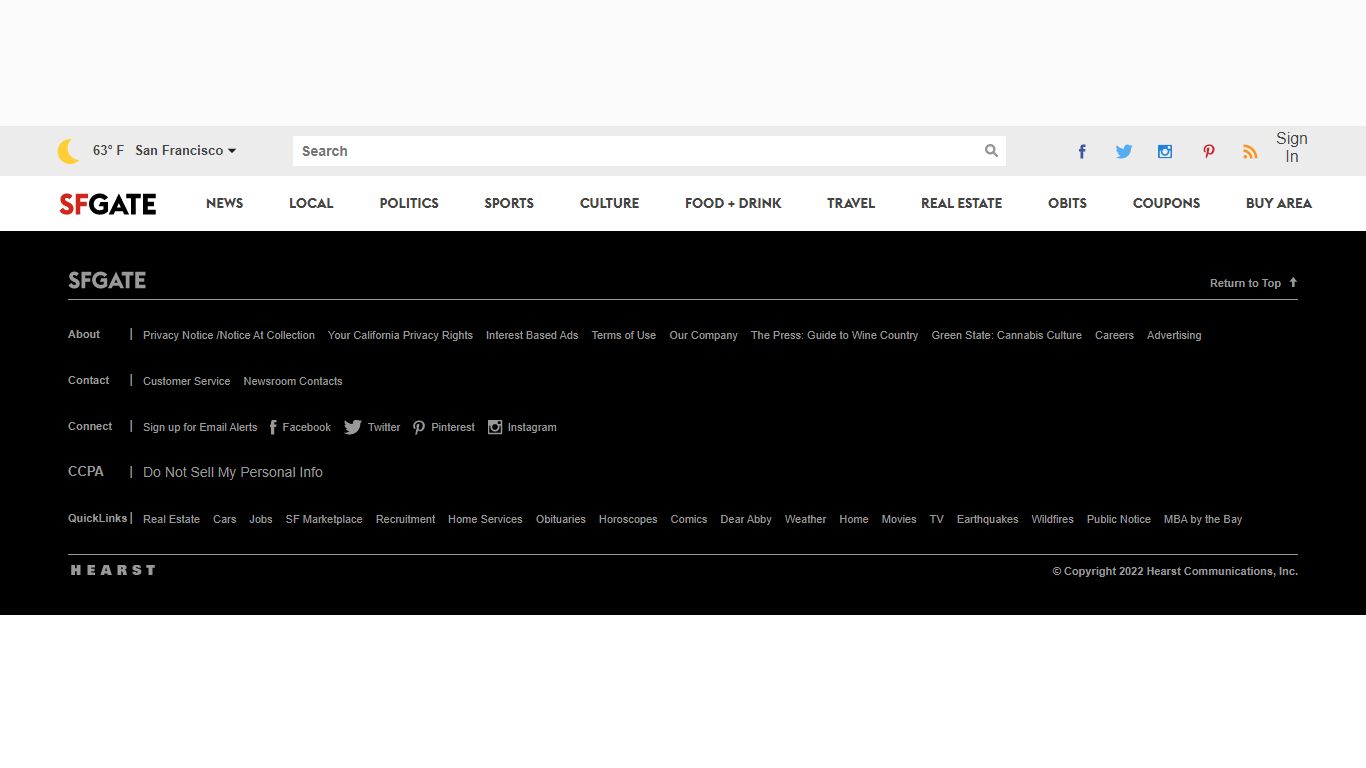
Task: Open the Recruitment quick link
Action: coord(405,519)
